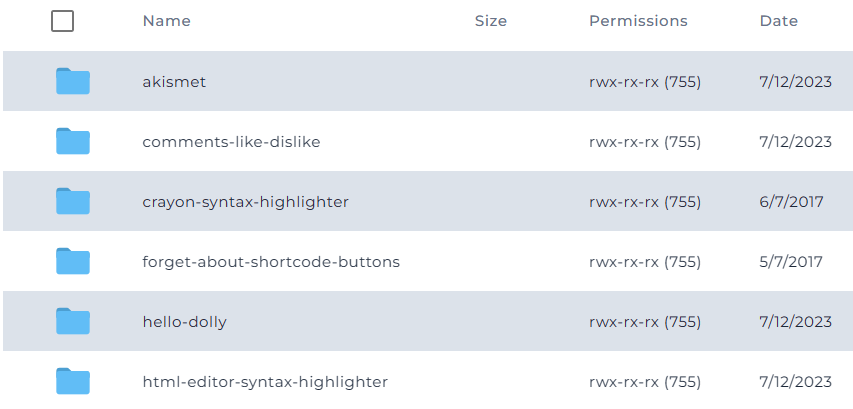Open the comments-like-dislike folder name

(x=231, y=142)
